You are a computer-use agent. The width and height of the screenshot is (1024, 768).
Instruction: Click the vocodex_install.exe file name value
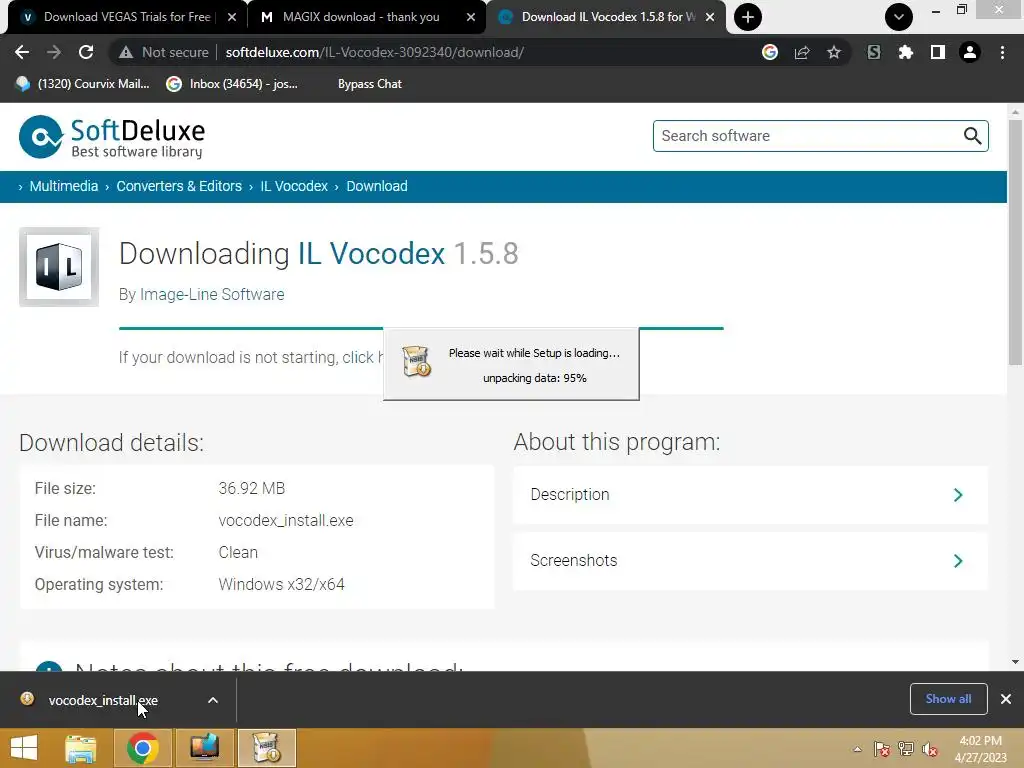(x=285, y=520)
